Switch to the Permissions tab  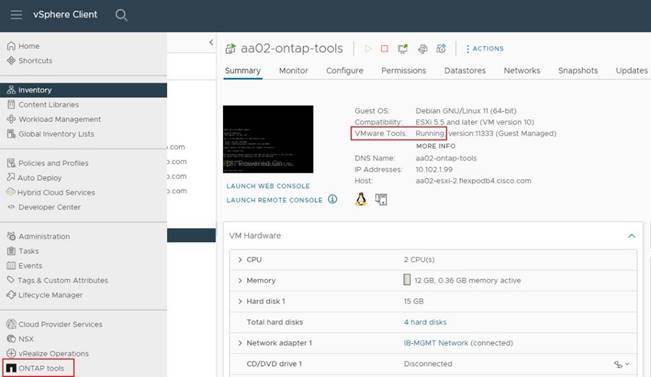404,71
